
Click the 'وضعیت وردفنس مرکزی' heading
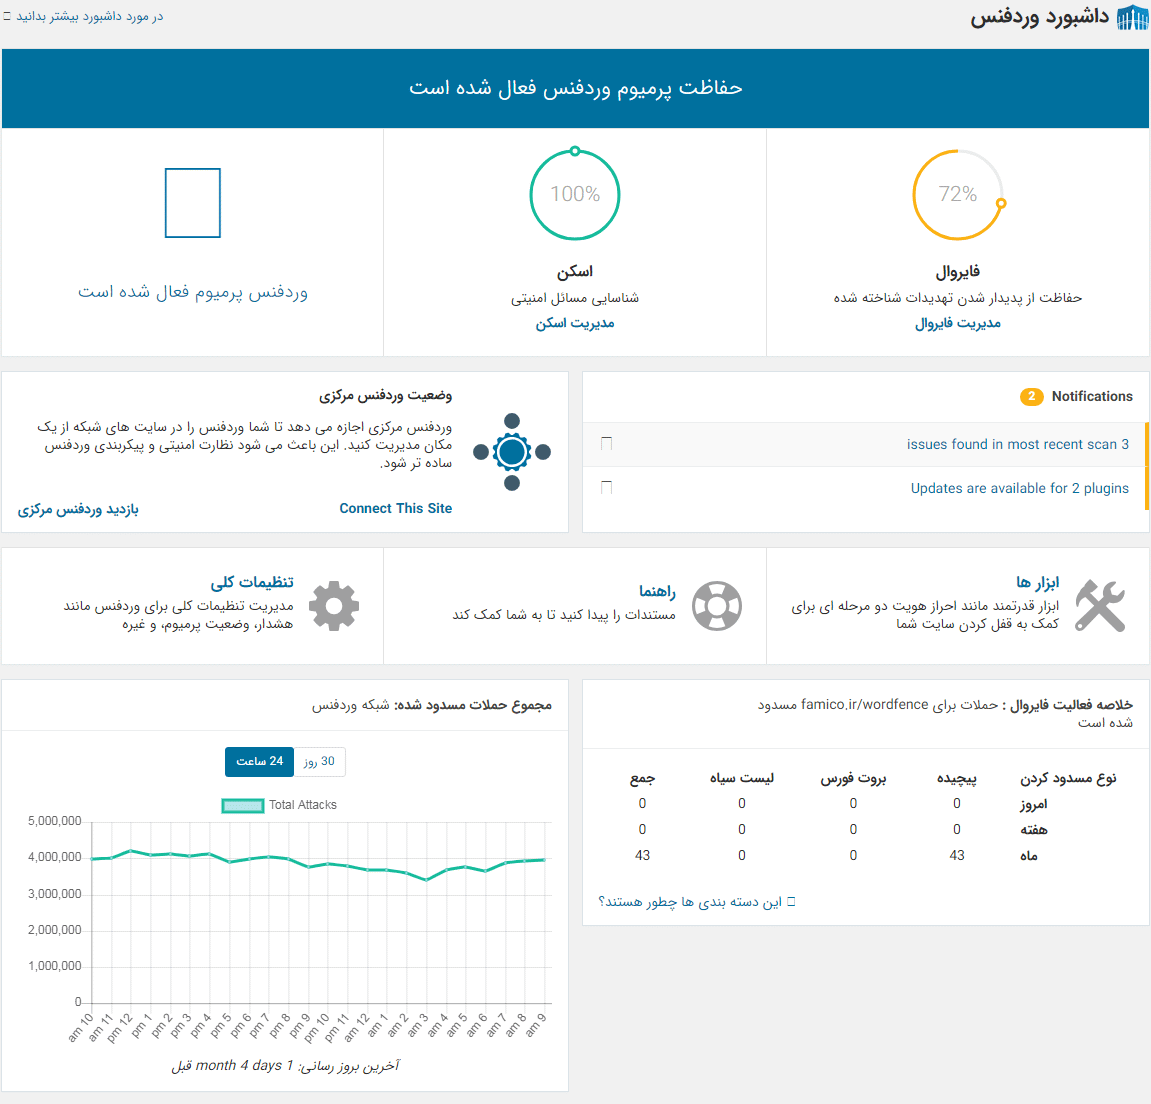pyautogui.click(x=385, y=396)
